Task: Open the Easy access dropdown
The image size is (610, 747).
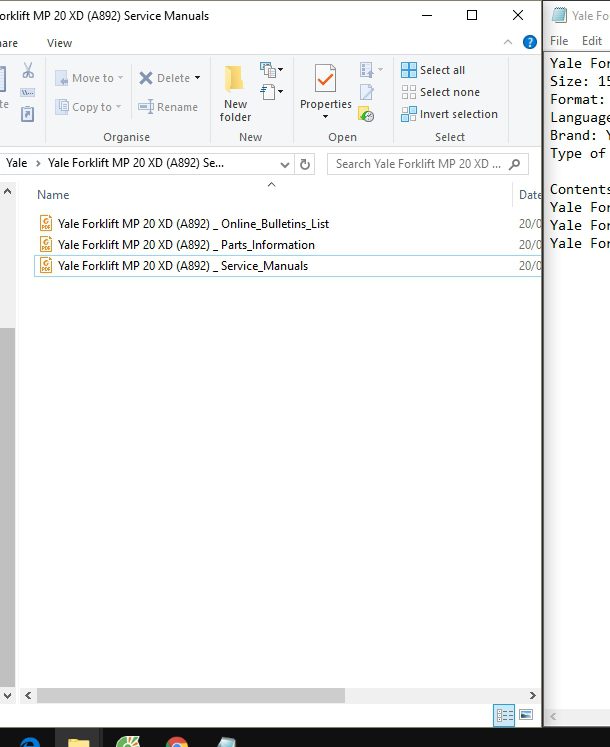Action: pyautogui.click(x=272, y=91)
